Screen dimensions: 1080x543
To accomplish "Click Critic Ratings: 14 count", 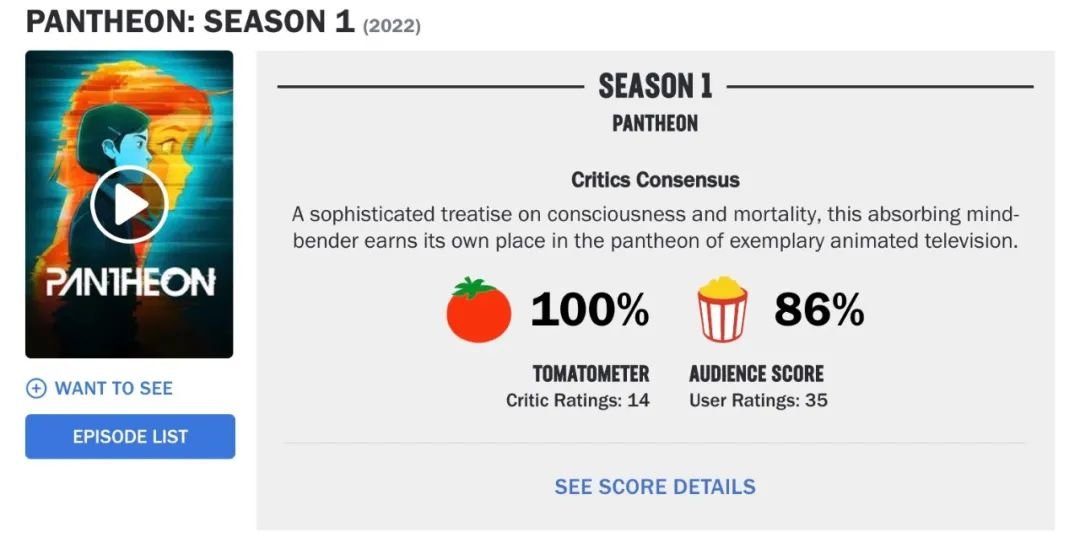I will point(577,401).
